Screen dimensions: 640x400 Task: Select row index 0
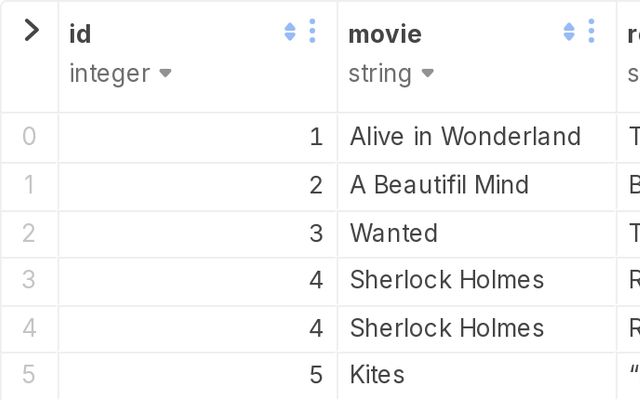tap(29, 136)
